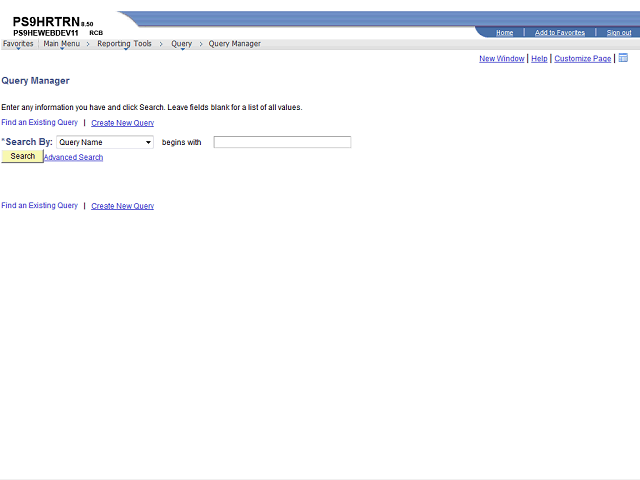Select Find an Existing Query tab above Search By
The height and width of the screenshot is (480, 640).
click(39, 122)
